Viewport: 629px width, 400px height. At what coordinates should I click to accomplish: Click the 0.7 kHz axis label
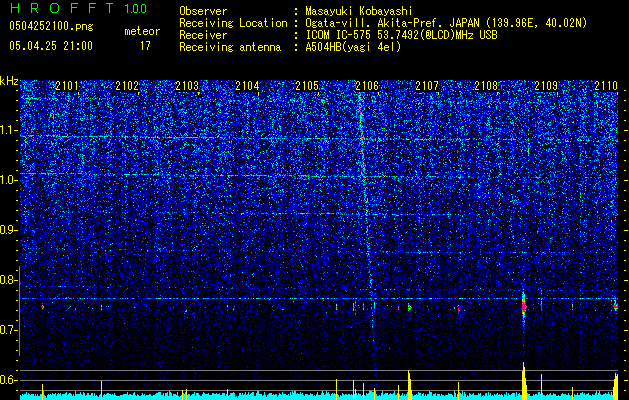[x=9, y=330]
